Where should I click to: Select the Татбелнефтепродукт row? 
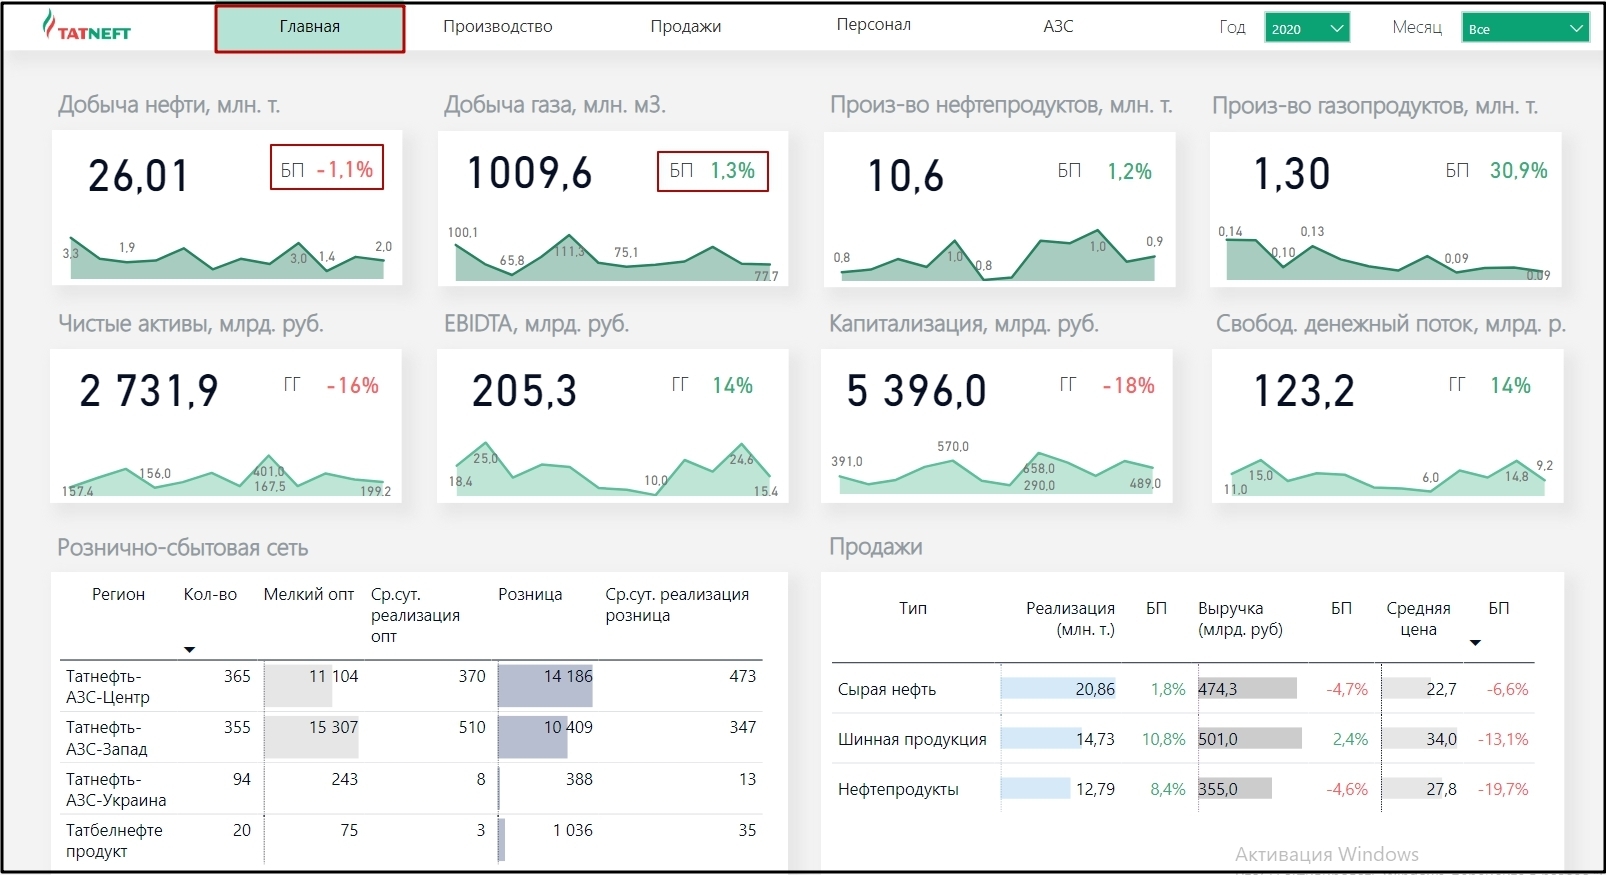click(412, 840)
